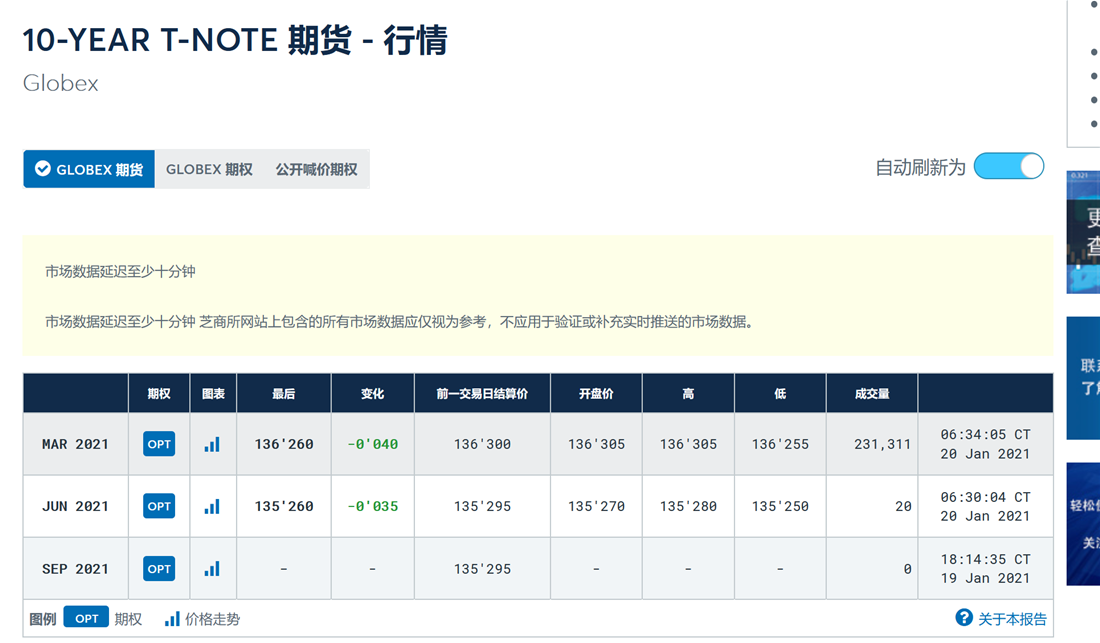Open chart icon for JUN 2021 row

(x=212, y=507)
